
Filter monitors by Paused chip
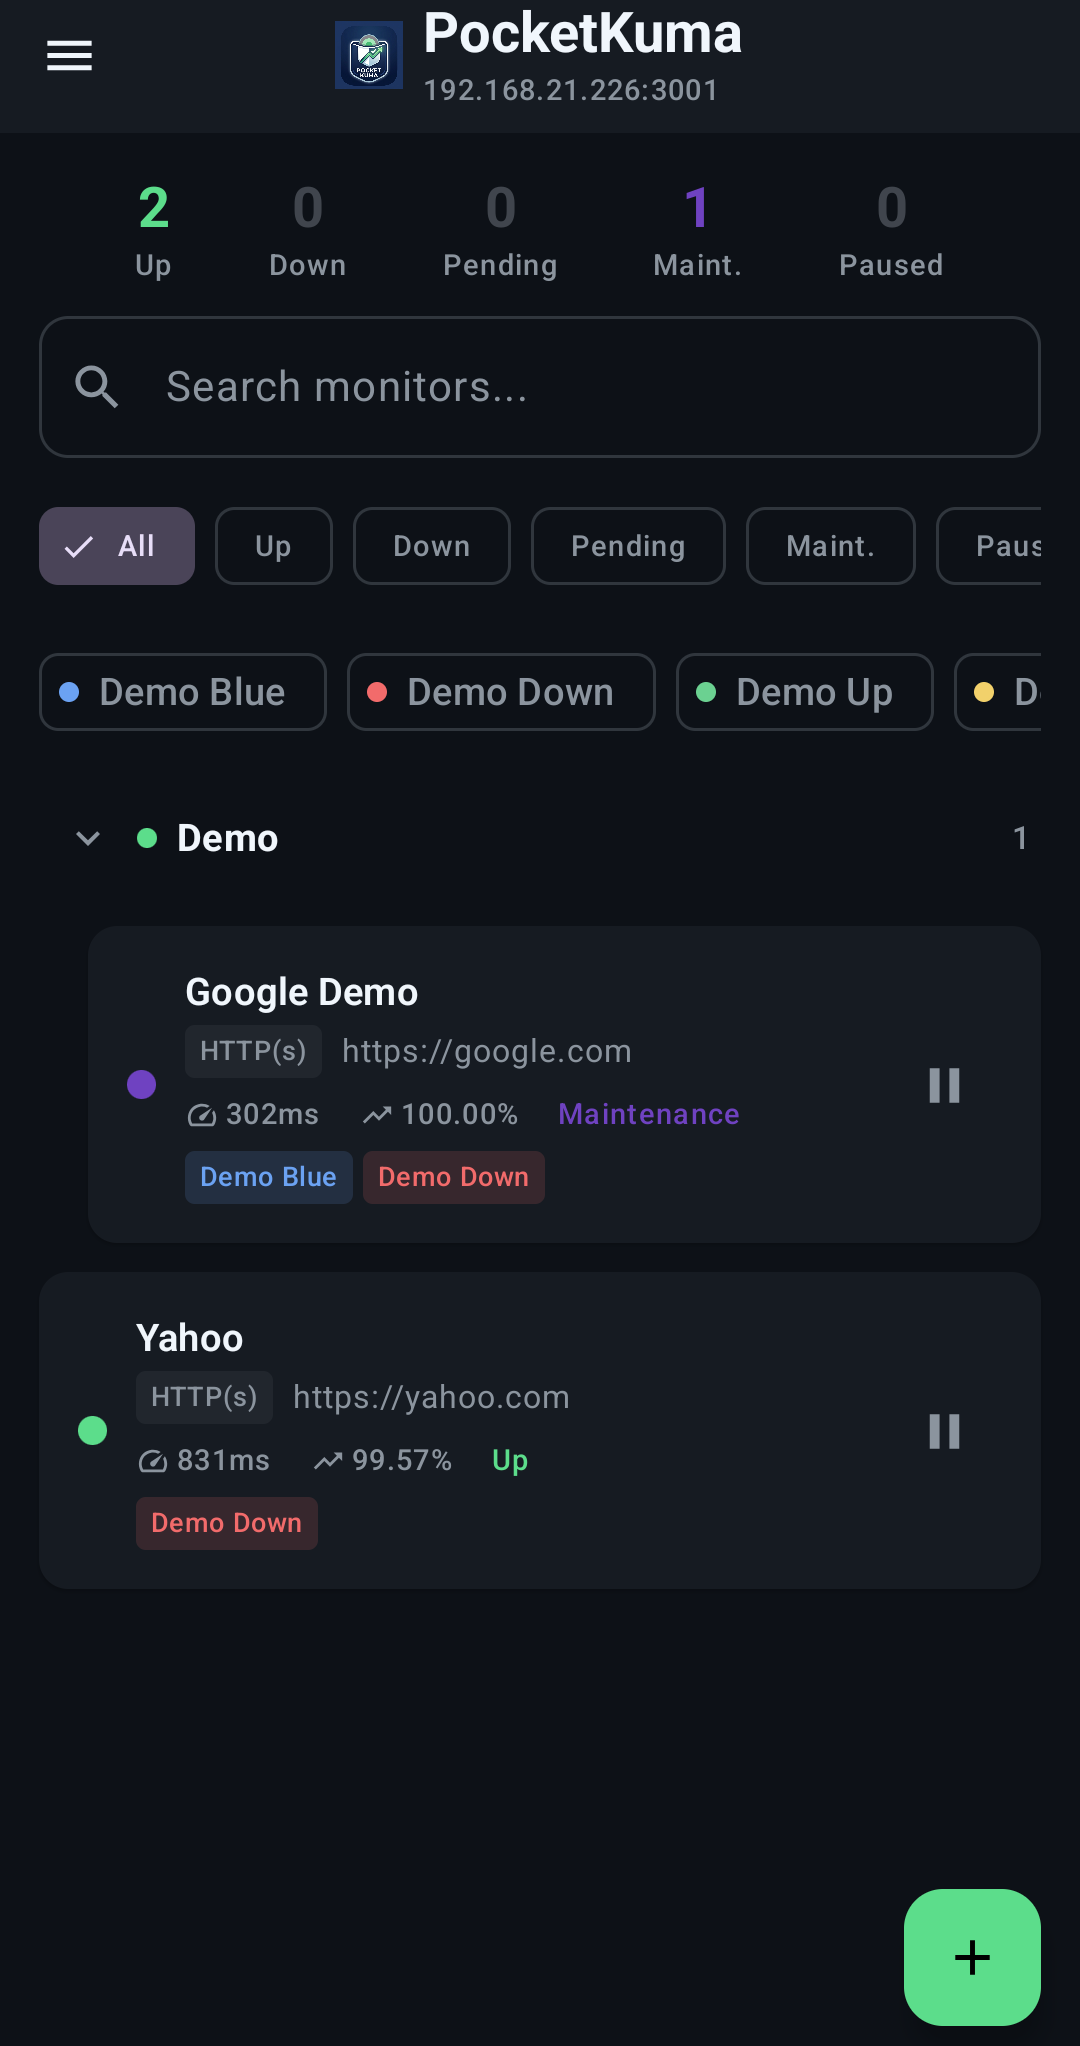click(989, 546)
